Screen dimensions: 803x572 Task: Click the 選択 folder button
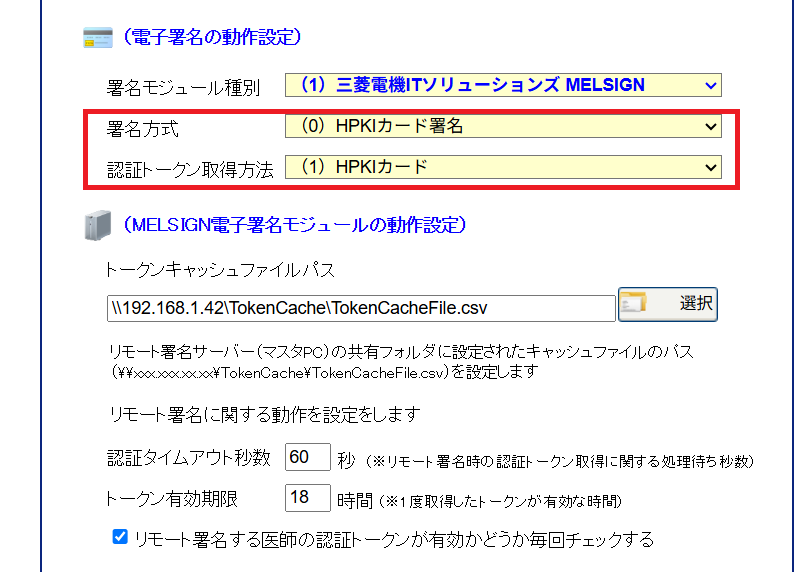(x=668, y=304)
